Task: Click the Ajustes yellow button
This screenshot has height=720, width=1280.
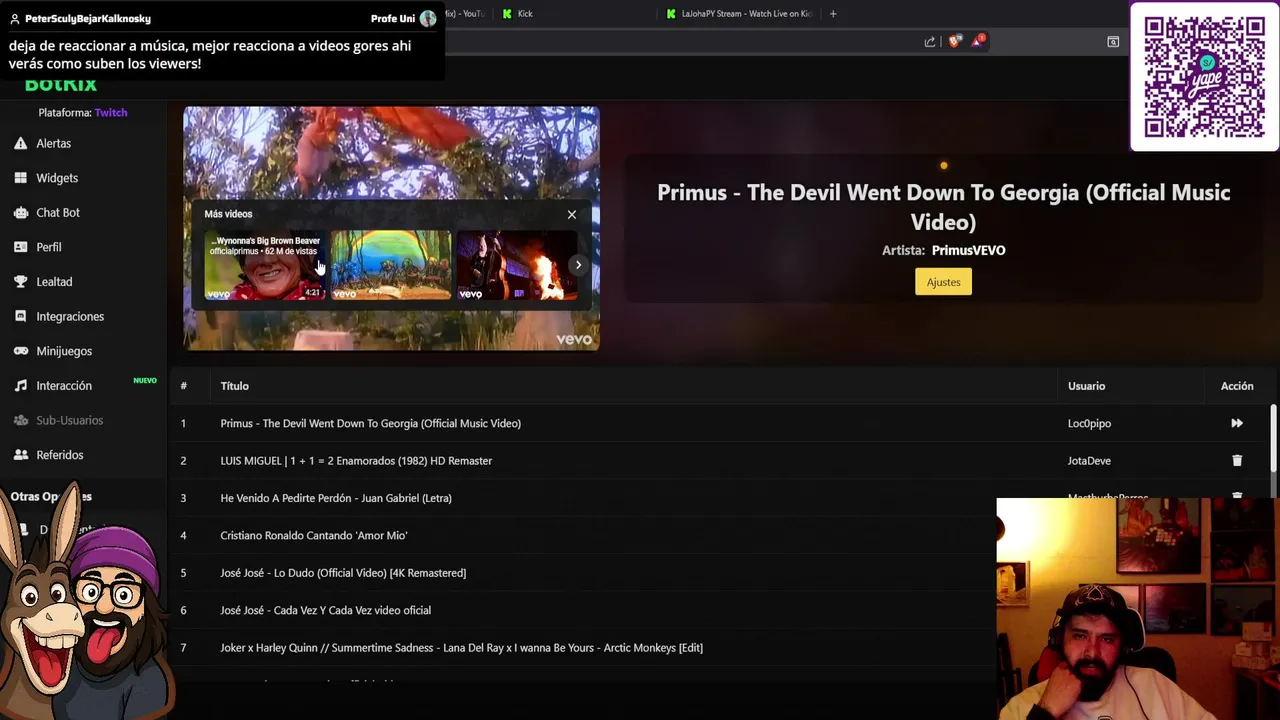Action: click(943, 282)
